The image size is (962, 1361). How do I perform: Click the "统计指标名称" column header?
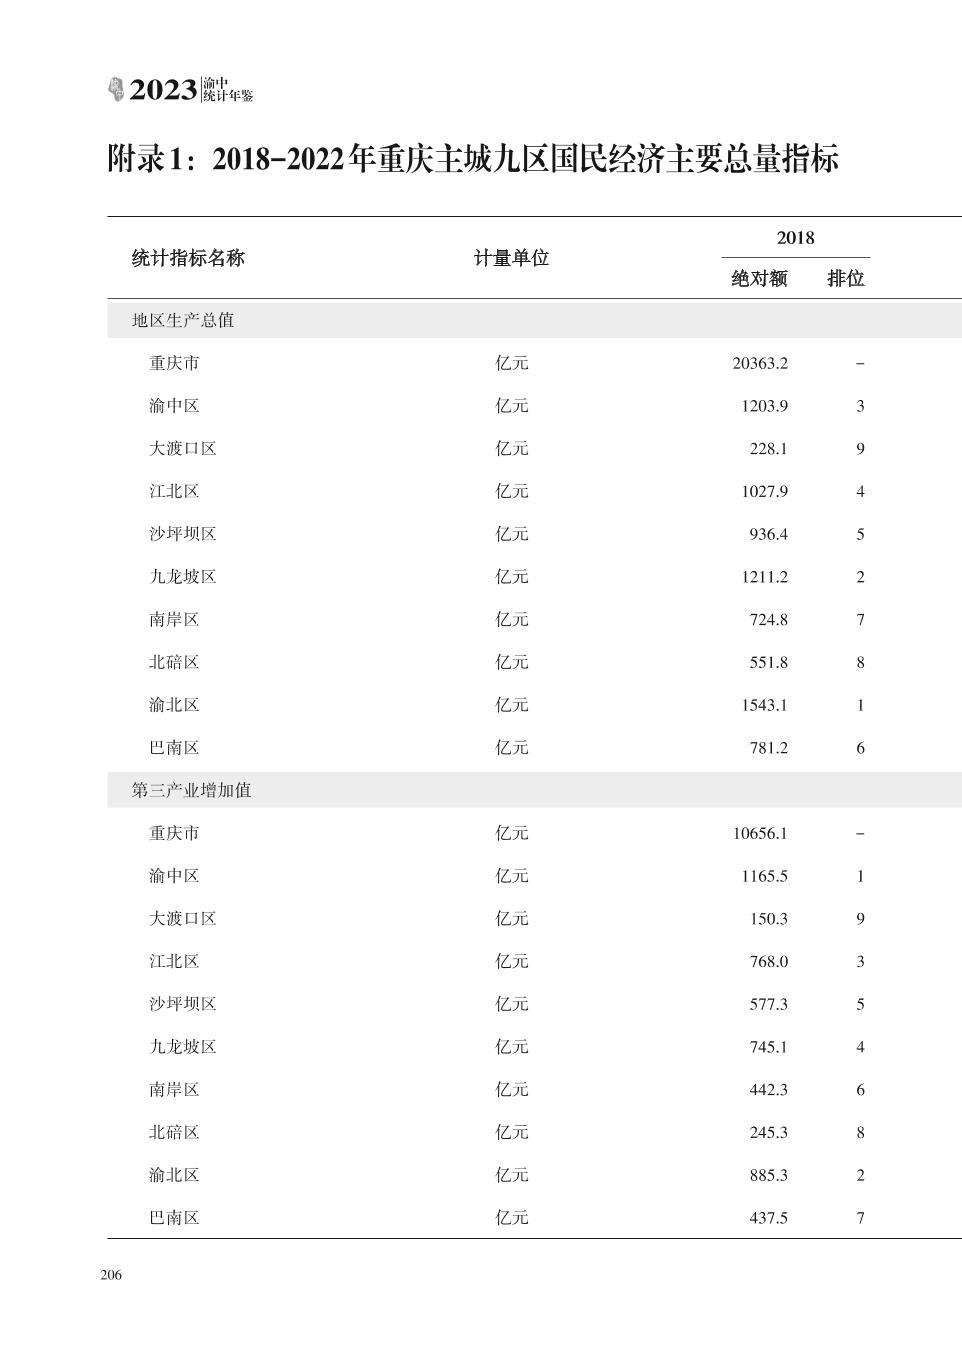tap(188, 258)
